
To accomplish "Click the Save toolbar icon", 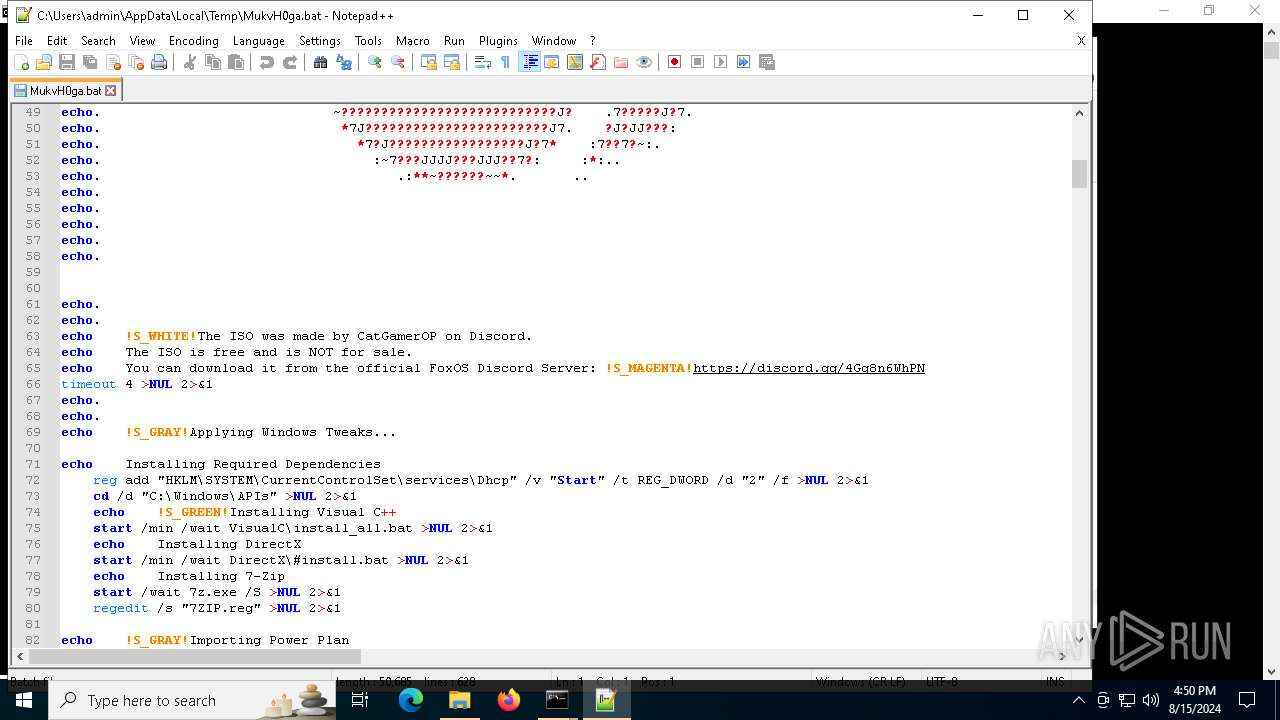I will (67, 62).
